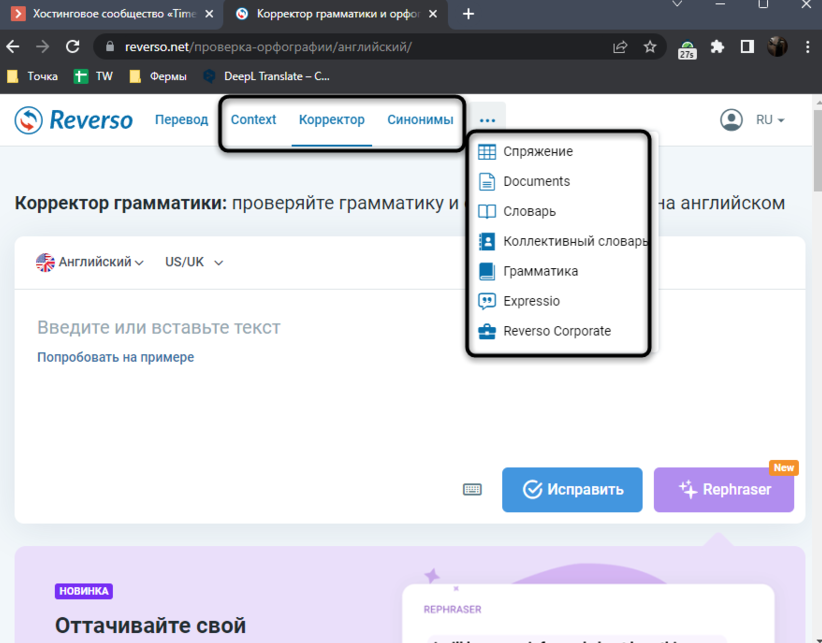This screenshot has height=643, width=822.
Task: Click the НОВИНКА badge
Action: point(84,591)
